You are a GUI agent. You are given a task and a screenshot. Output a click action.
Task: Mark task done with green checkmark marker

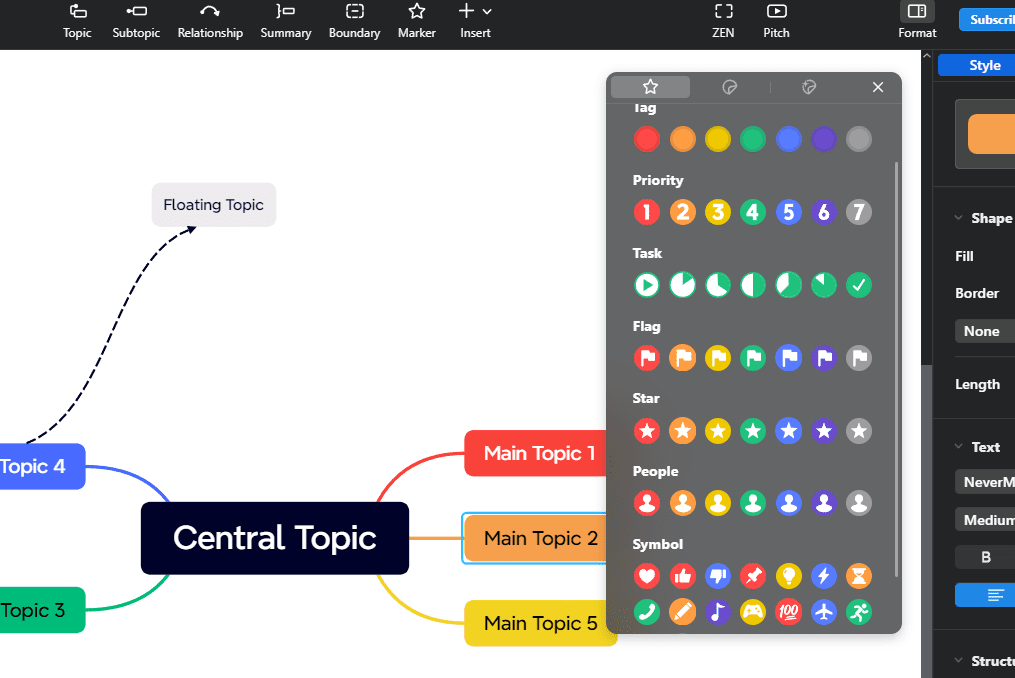coord(858,285)
